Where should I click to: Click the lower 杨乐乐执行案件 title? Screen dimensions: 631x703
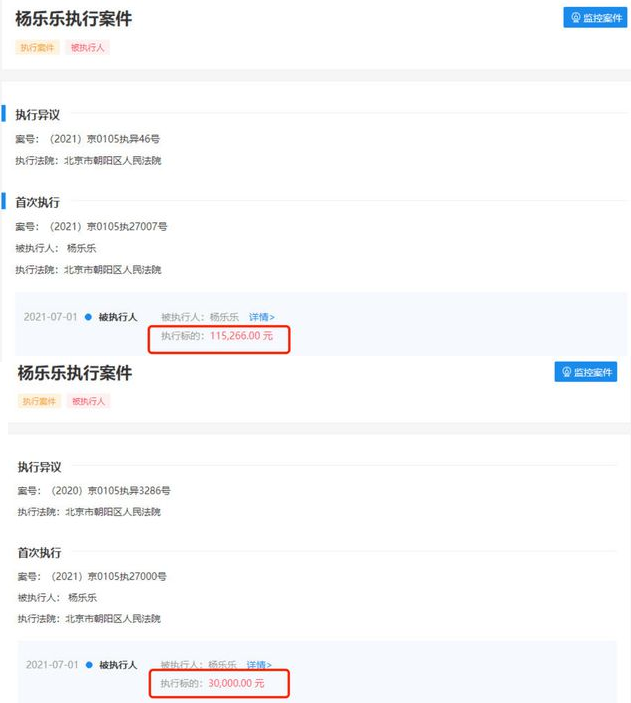(x=74, y=373)
